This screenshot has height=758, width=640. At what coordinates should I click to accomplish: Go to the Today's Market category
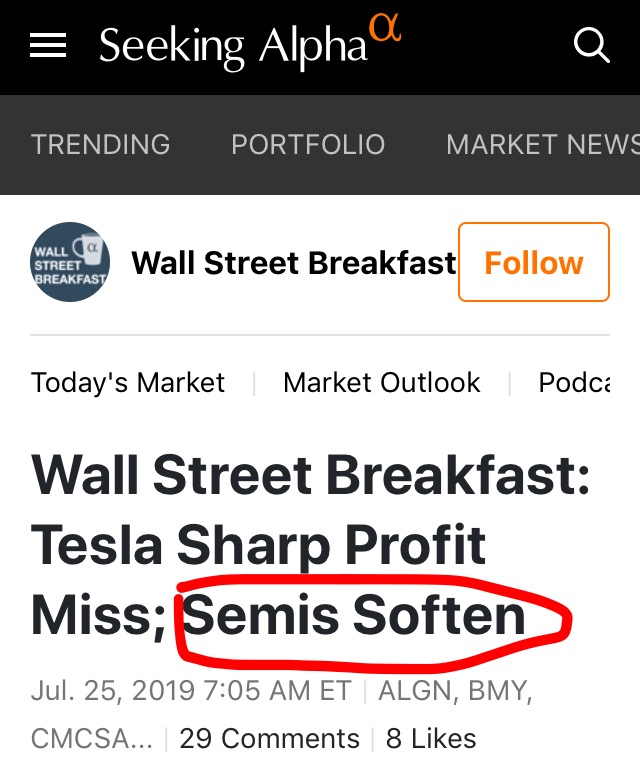point(128,382)
